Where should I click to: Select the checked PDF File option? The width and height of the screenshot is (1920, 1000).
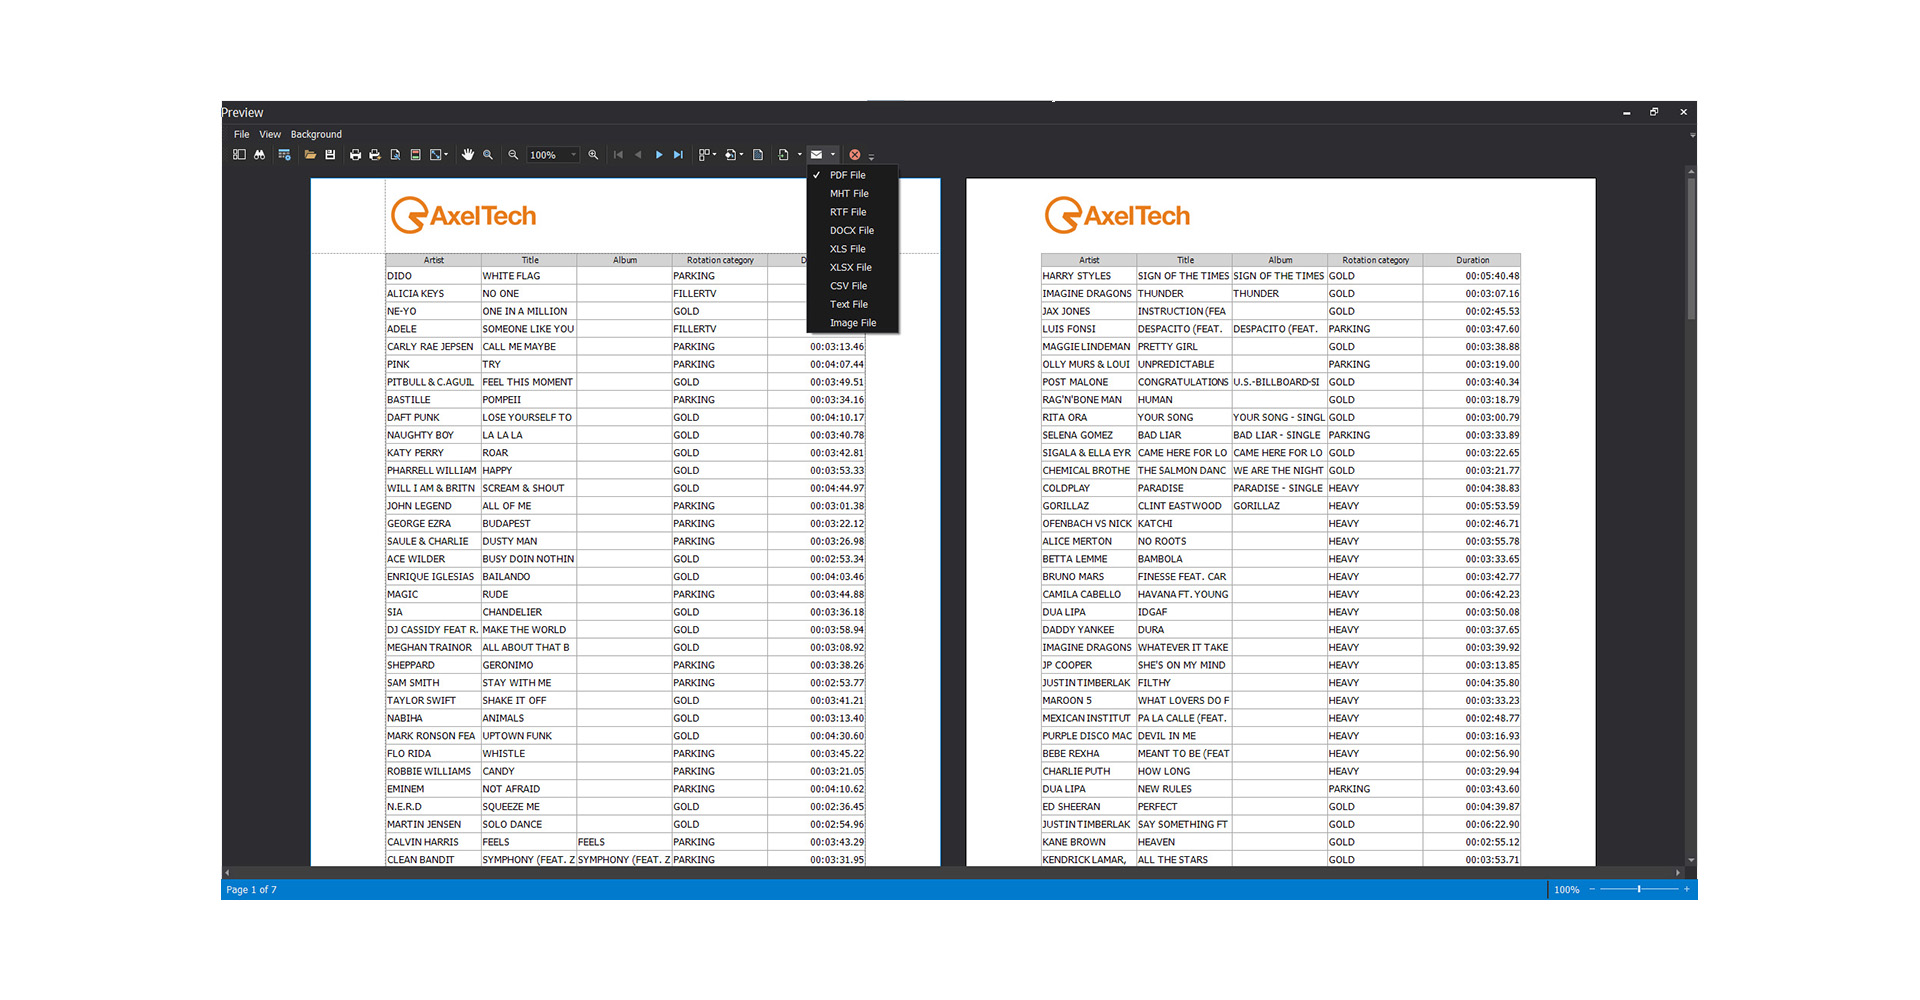(847, 175)
